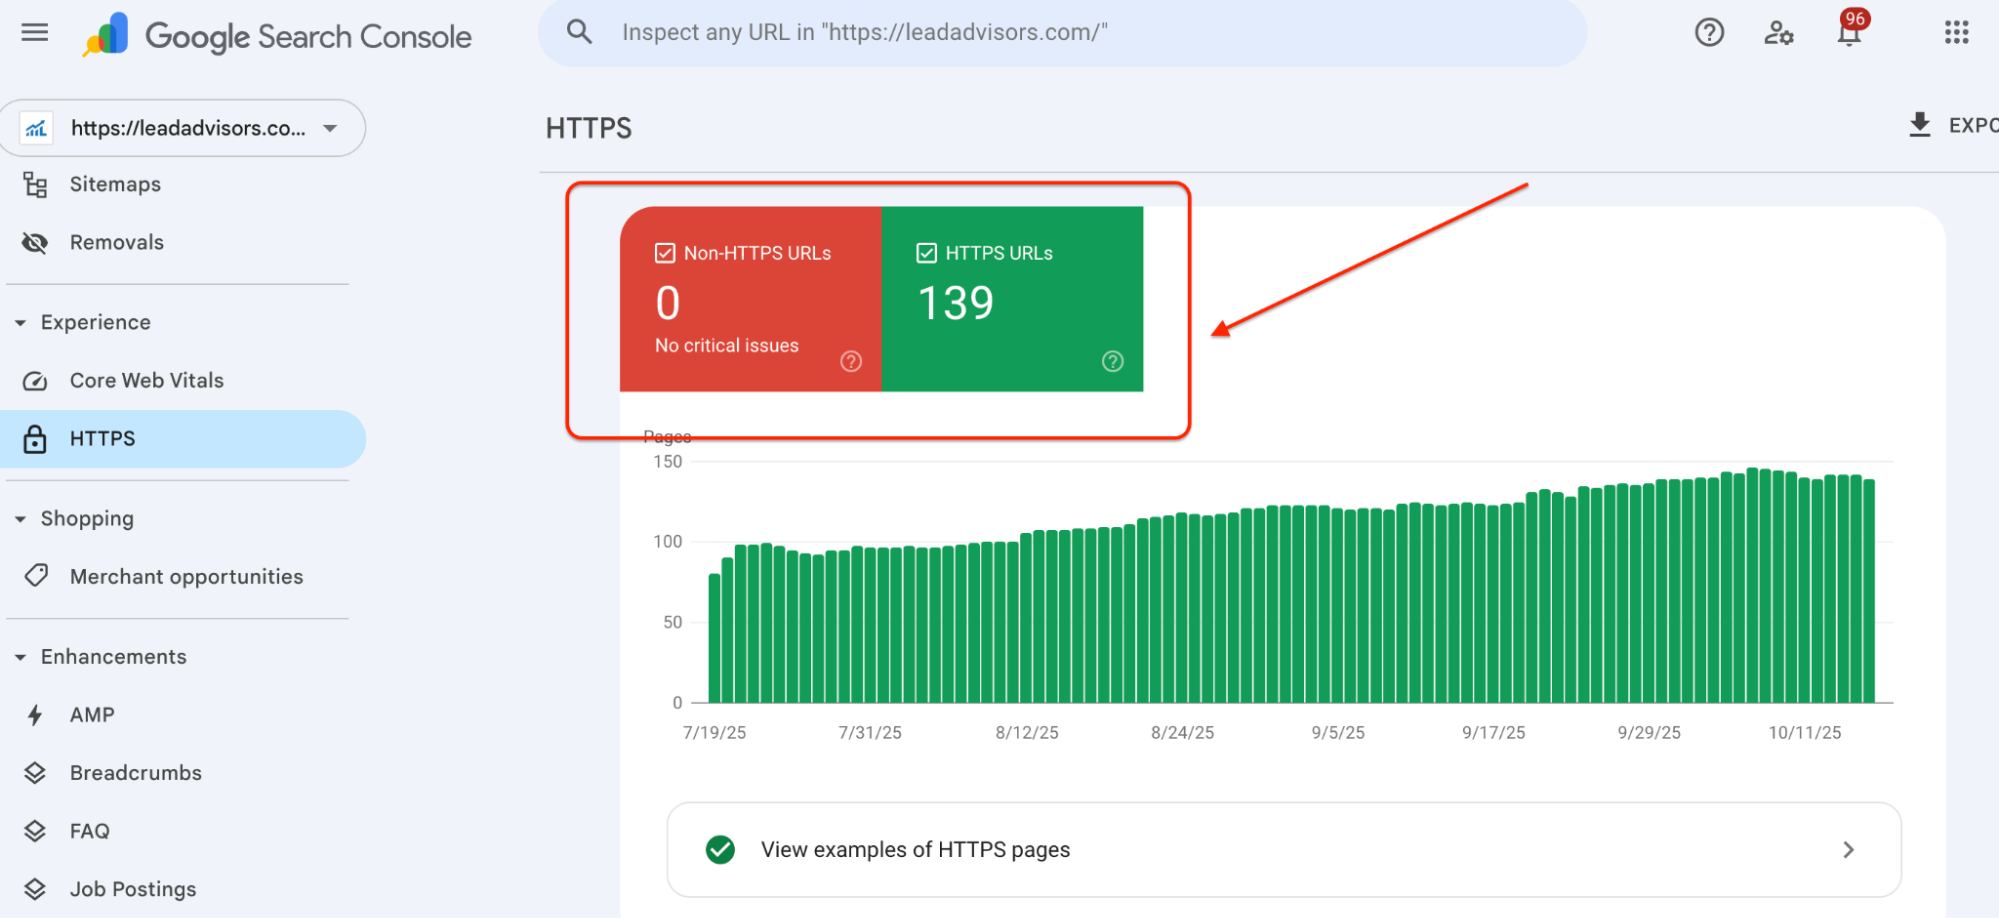The width and height of the screenshot is (1999, 918).
Task: Open Merchant opportunities page
Action: coord(186,577)
